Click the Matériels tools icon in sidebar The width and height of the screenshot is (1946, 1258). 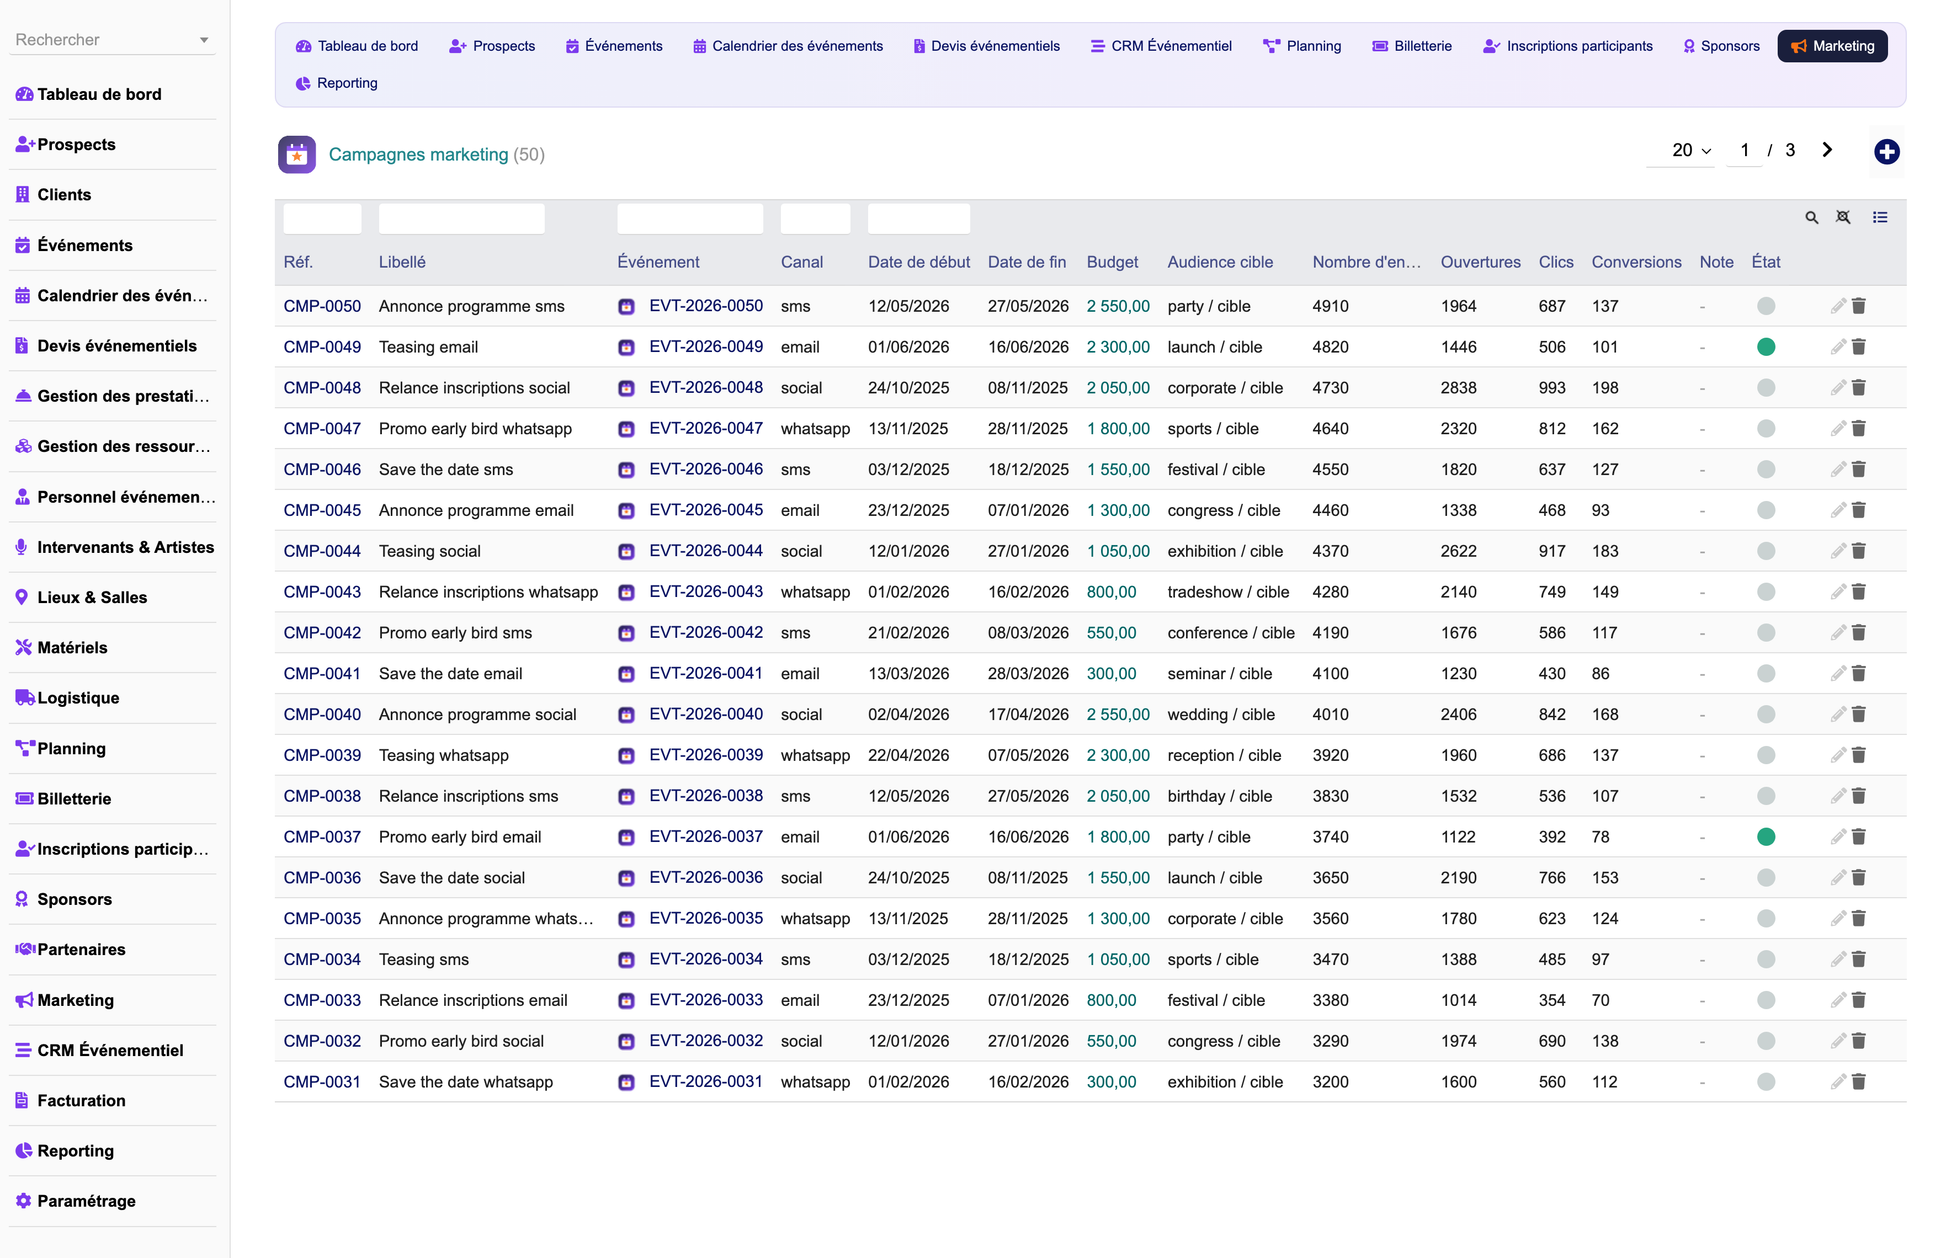[24, 647]
